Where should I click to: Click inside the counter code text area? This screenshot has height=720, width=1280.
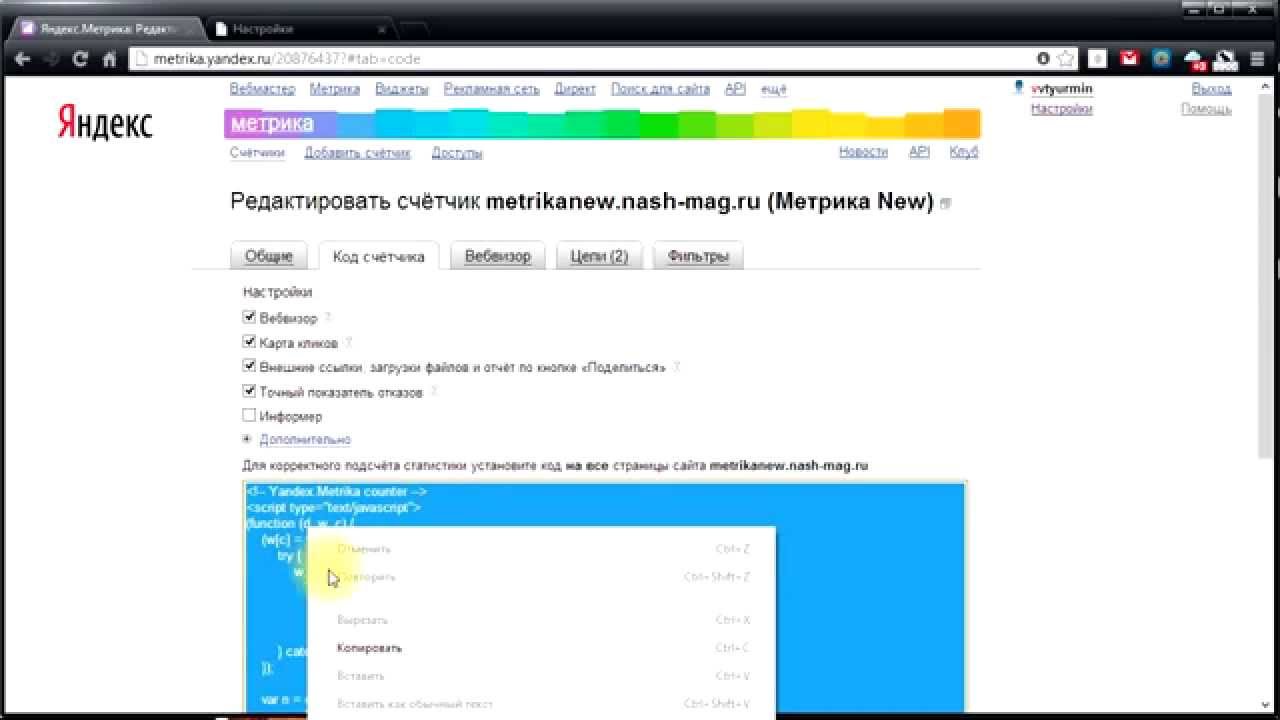pos(605,598)
